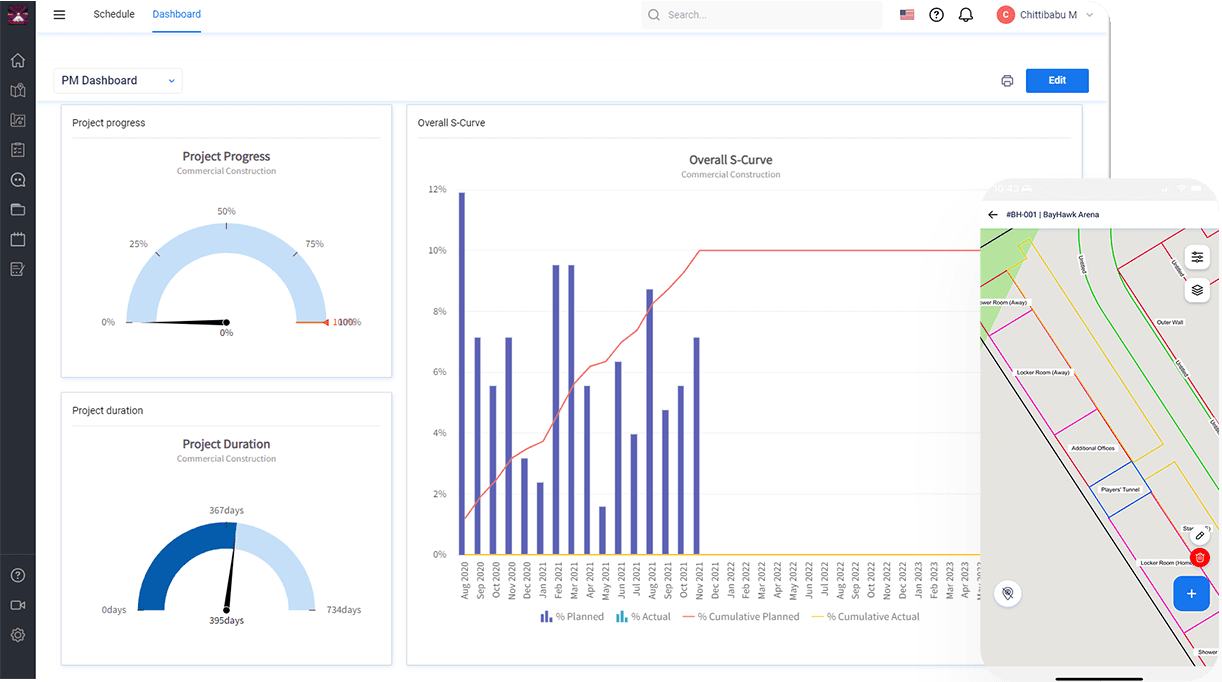Click the 12% y-axis label
1222x682 pixels.
tap(437, 189)
